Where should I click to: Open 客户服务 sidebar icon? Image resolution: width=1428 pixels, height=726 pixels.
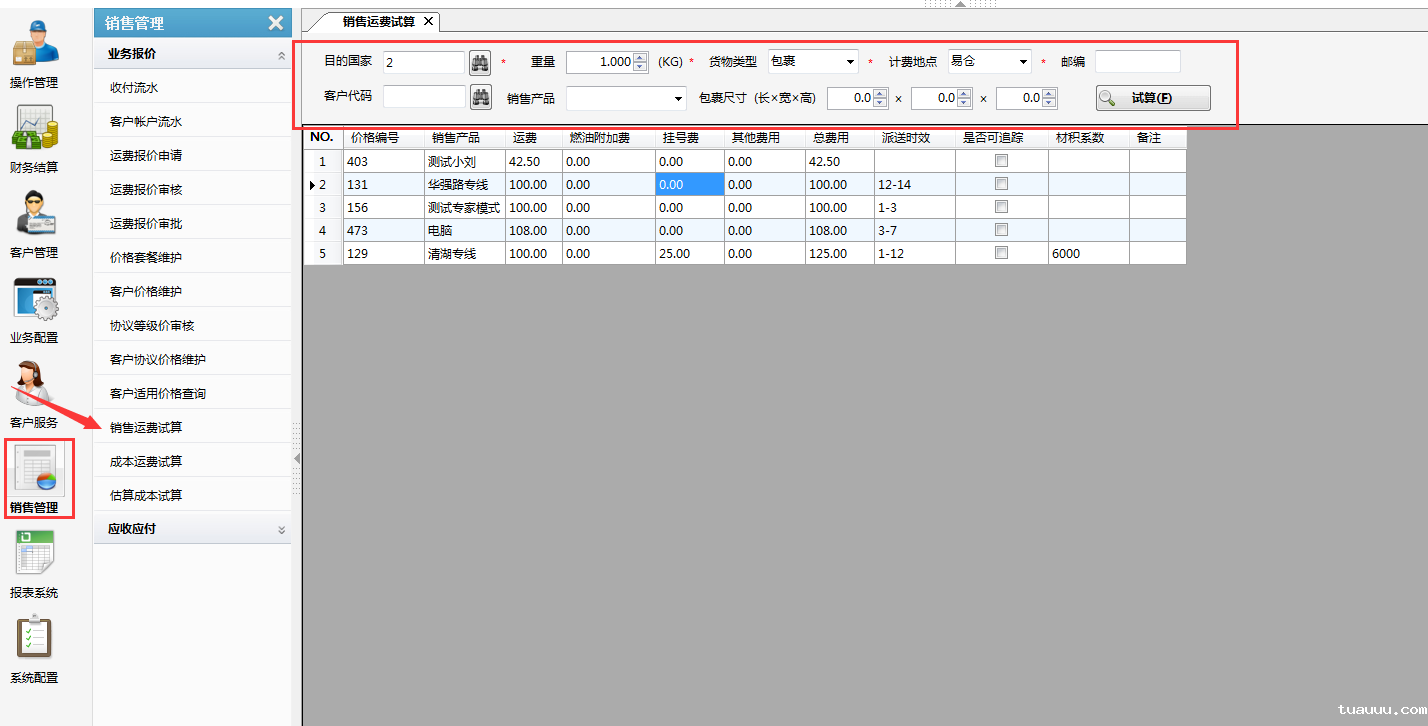35,392
